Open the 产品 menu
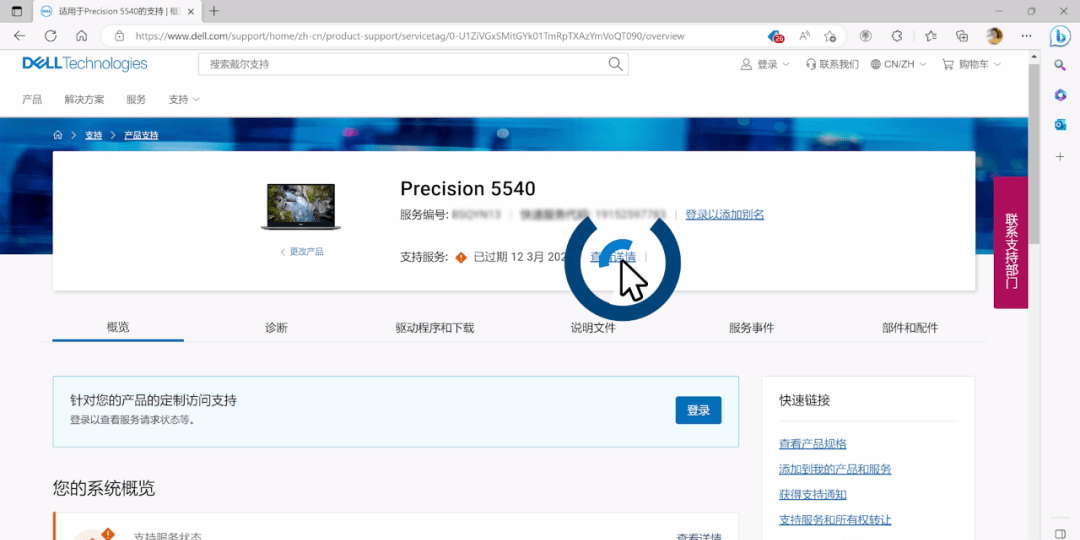This screenshot has width=1080, height=540. [32, 99]
